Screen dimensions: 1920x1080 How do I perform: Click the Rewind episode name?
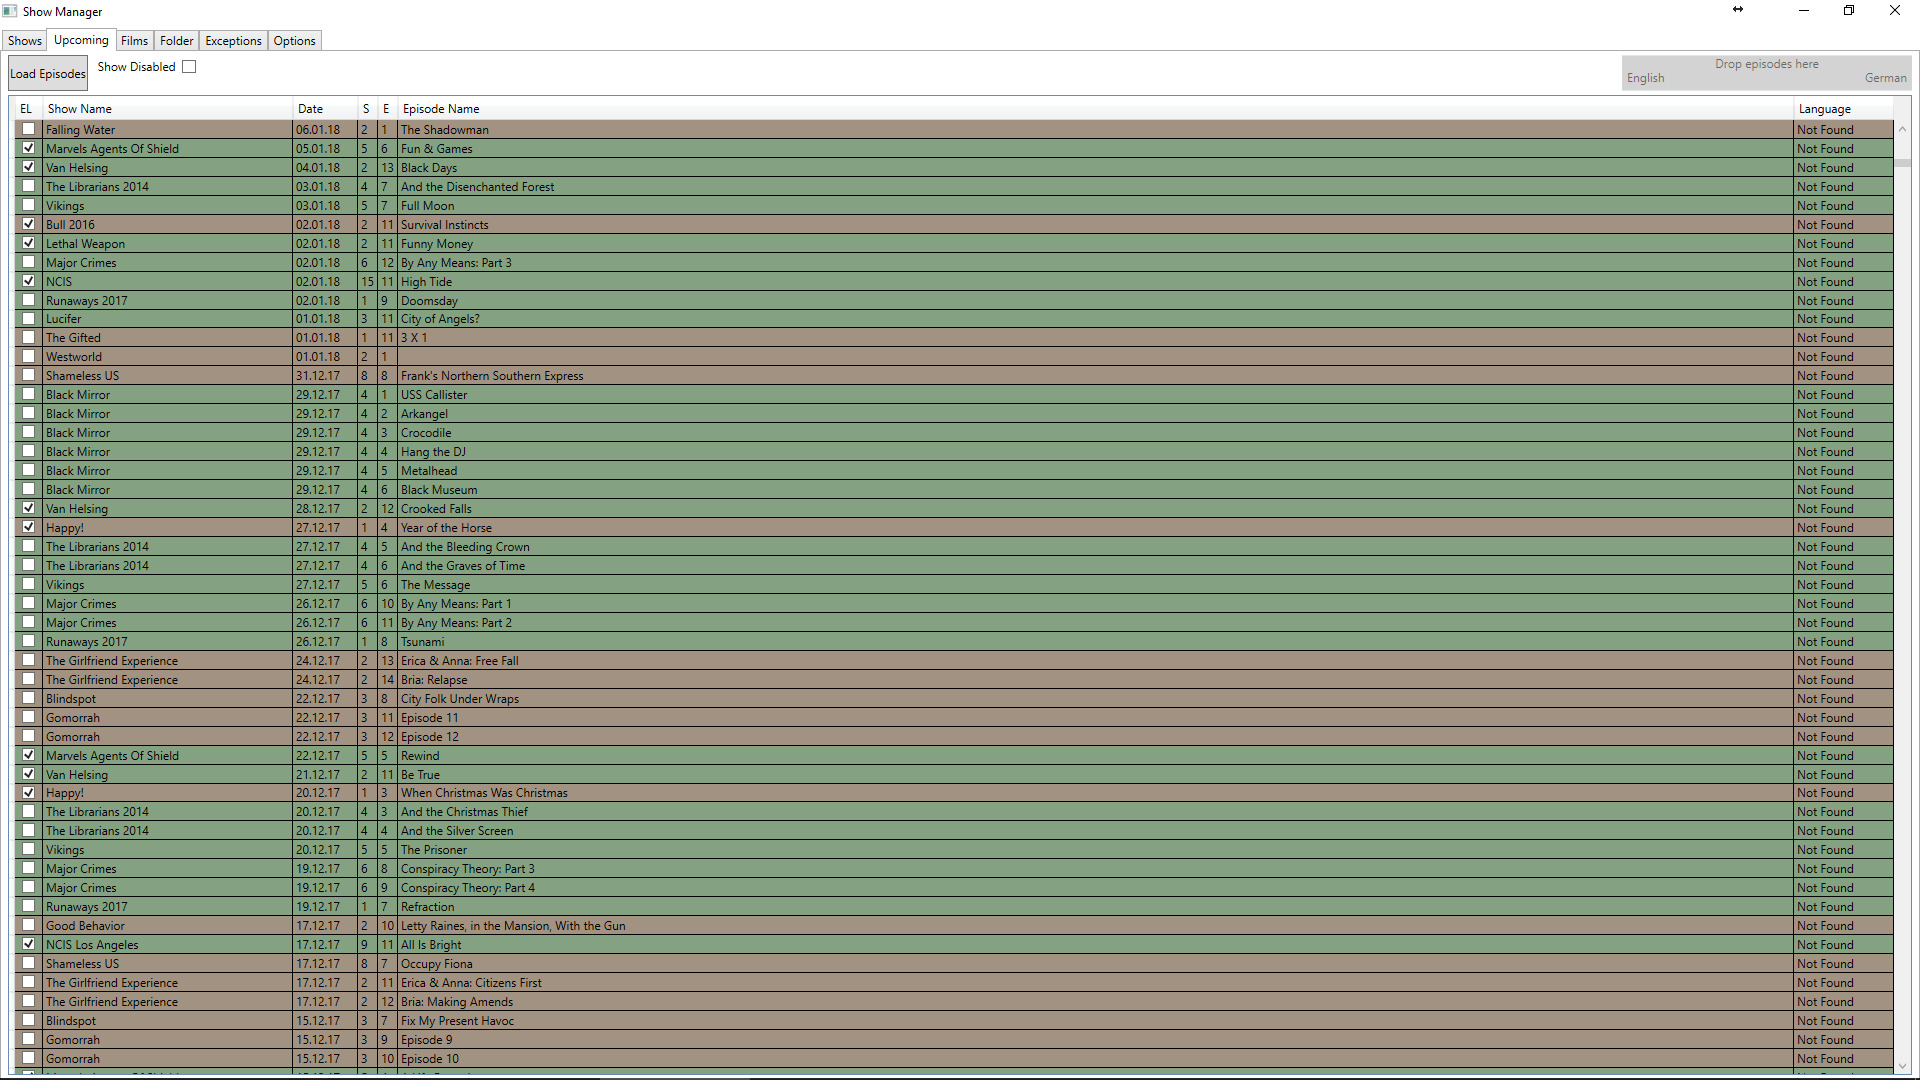coord(420,756)
